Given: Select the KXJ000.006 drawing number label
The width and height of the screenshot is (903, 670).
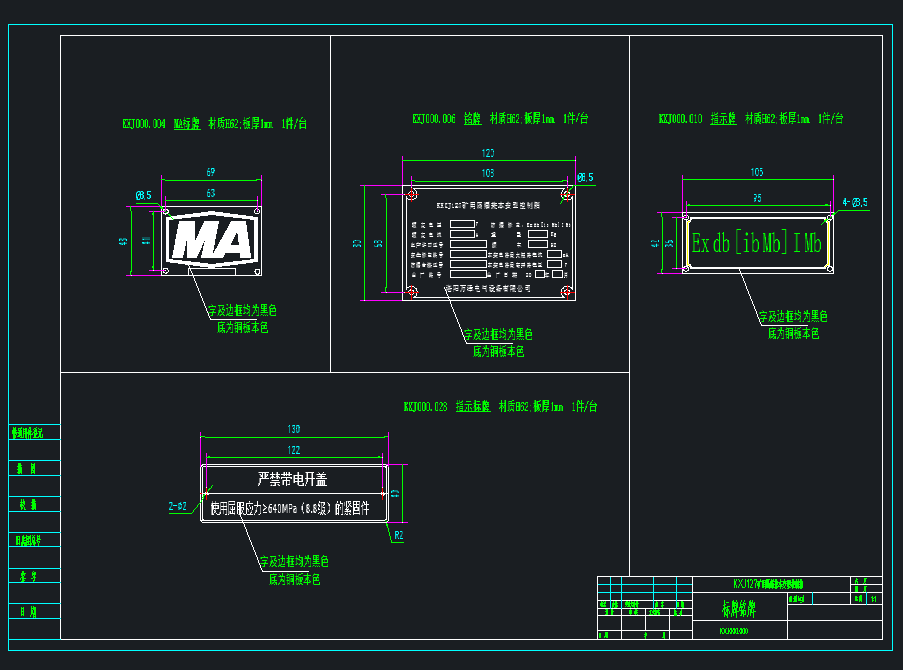Looking at the screenshot, I should (x=434, y=119).
